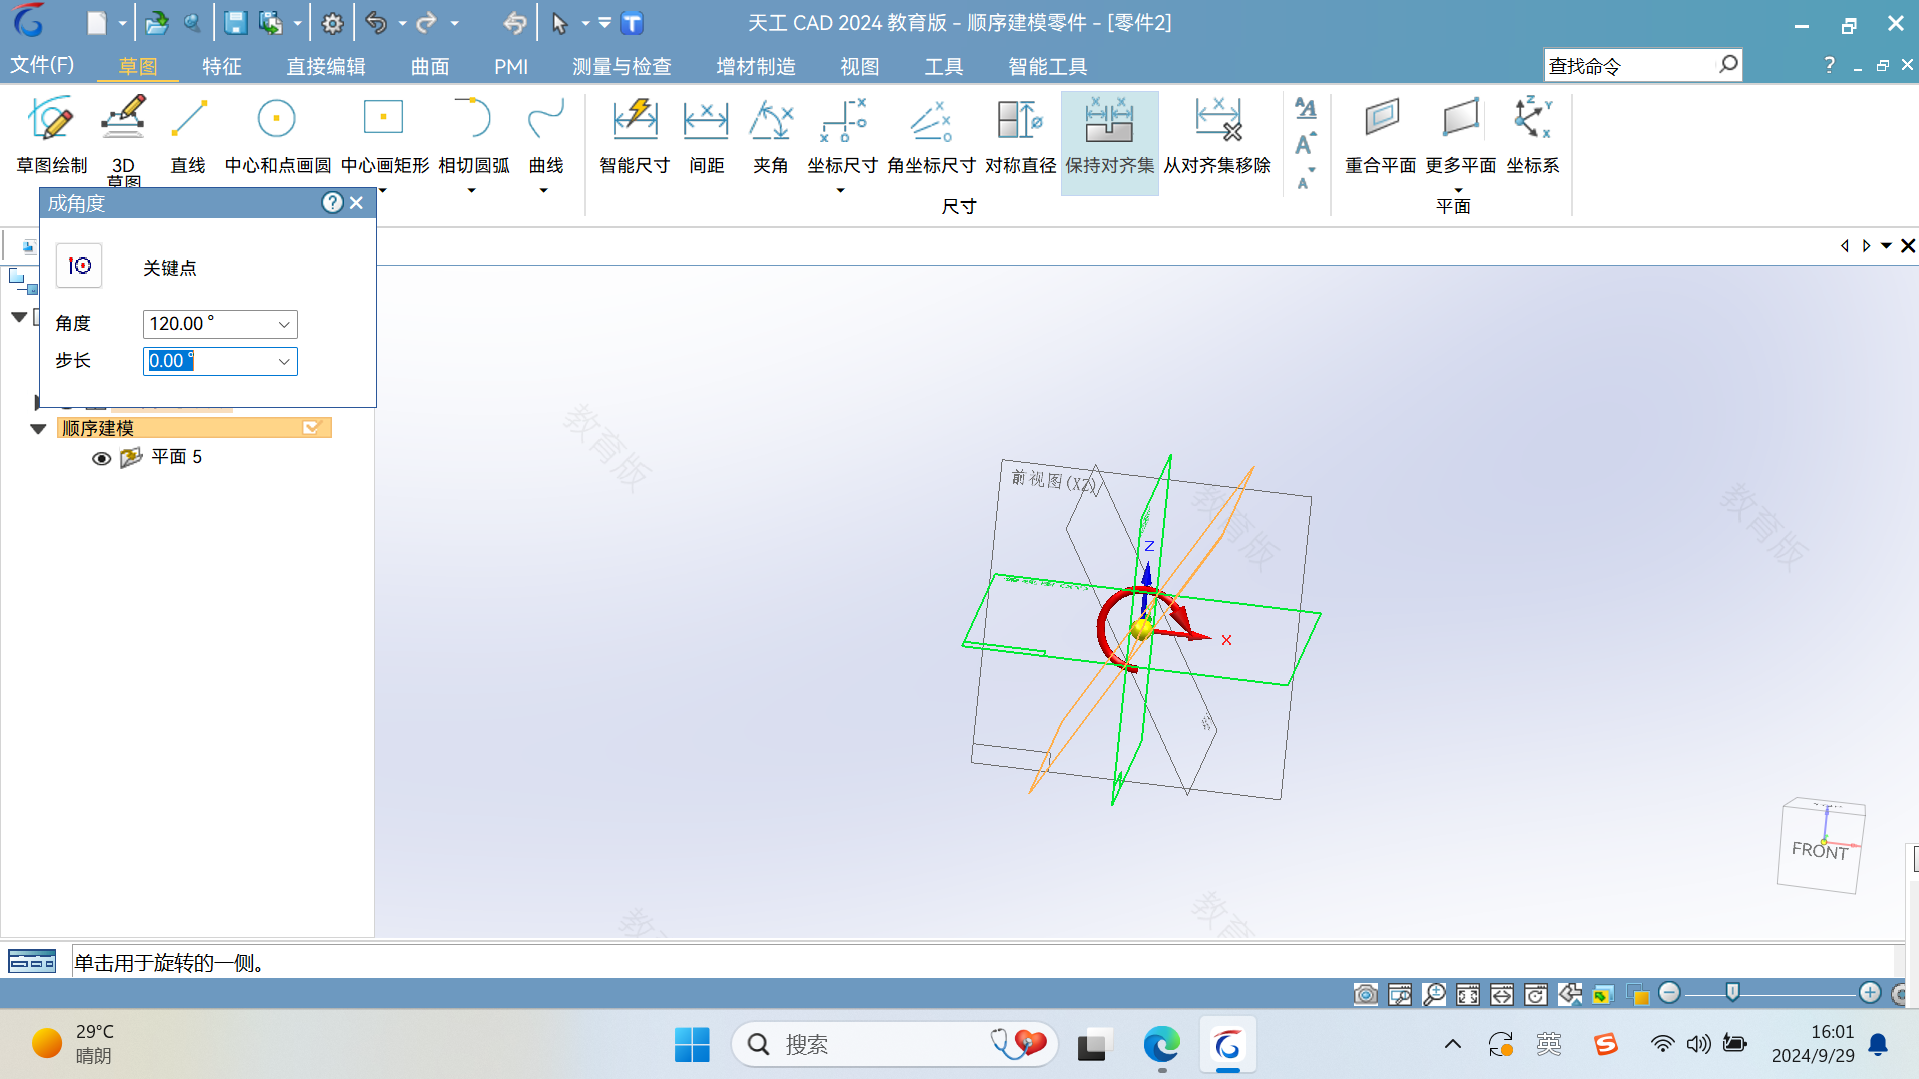Image resolution: width=1919 pixels, height=1079 pixels.
Task: Click zoom area magnifier in status bar
Action: [1434, 994]
